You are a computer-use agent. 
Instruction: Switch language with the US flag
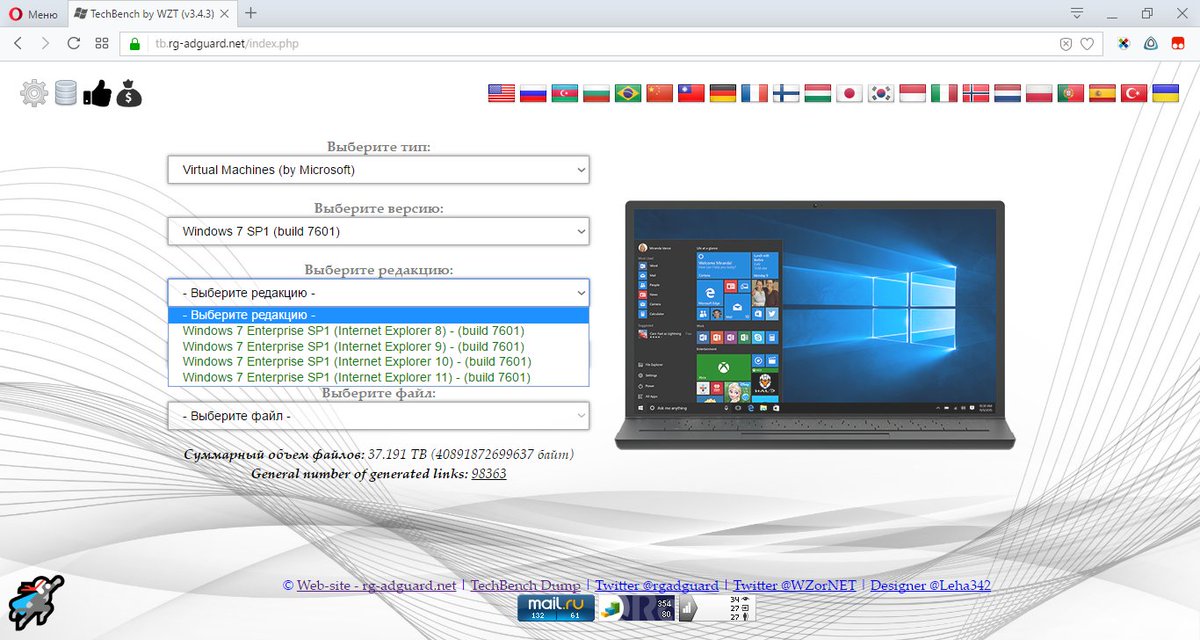pyautogui.click(x=501, y=93)
